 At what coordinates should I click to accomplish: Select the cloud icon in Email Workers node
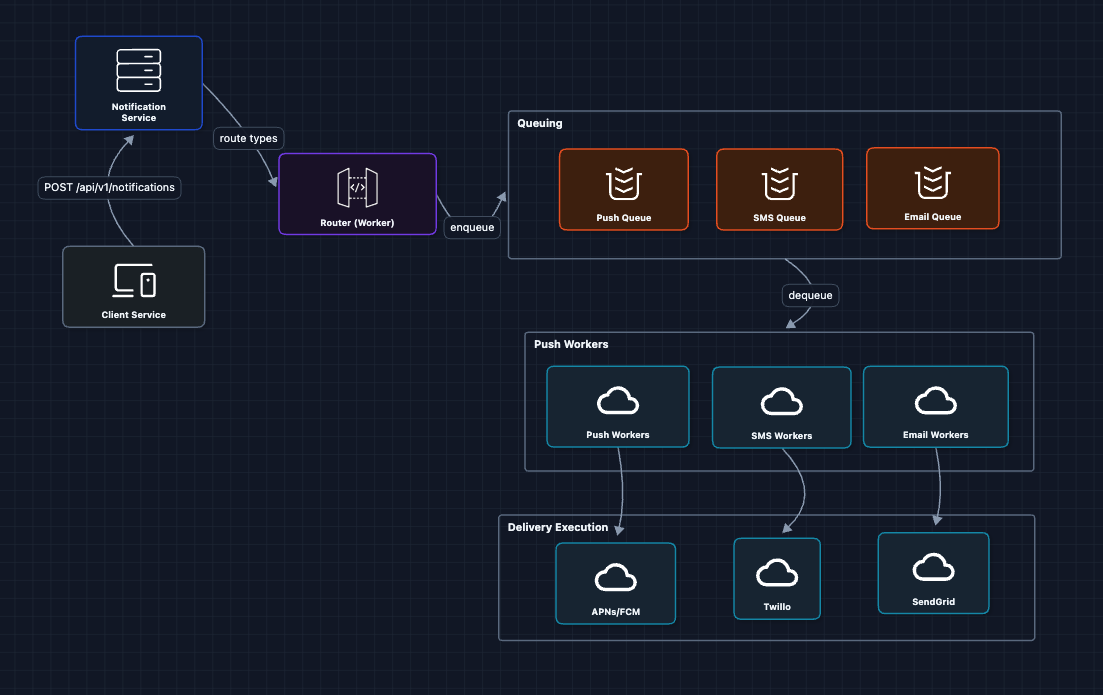[x=935, y=401]
